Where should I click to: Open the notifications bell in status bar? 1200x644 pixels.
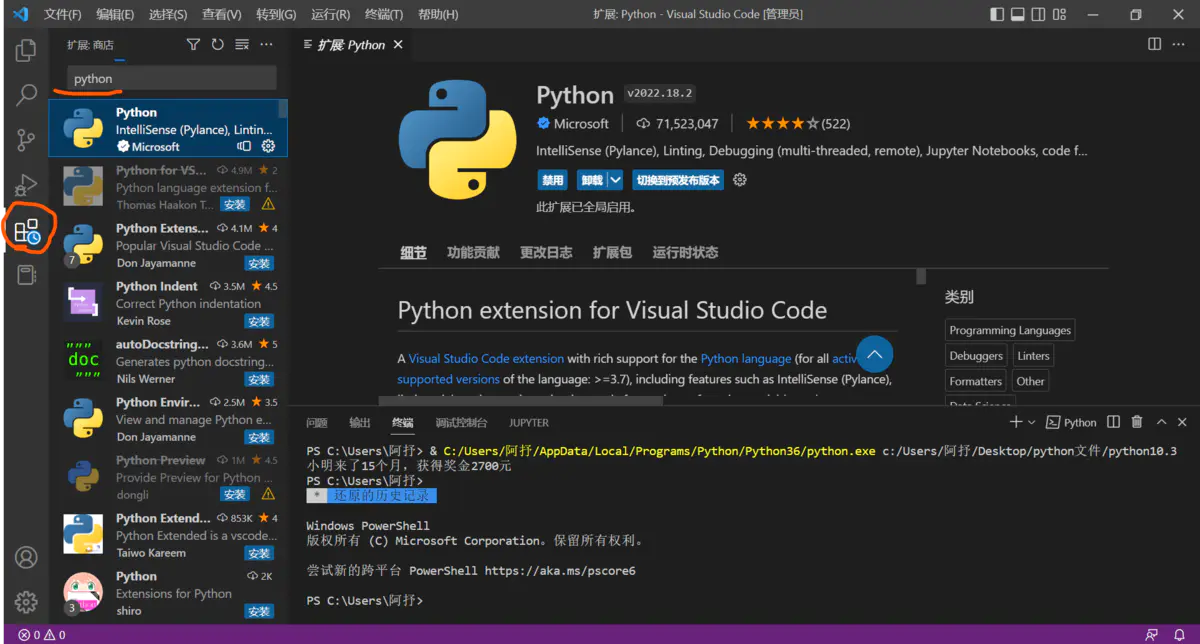[1179, 635]
